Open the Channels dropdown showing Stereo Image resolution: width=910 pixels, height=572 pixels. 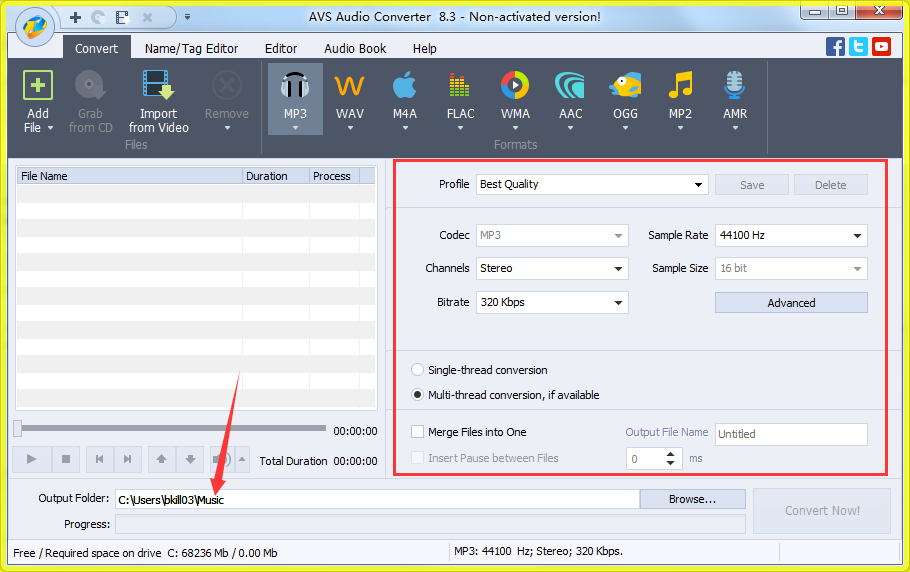[552, 269]
